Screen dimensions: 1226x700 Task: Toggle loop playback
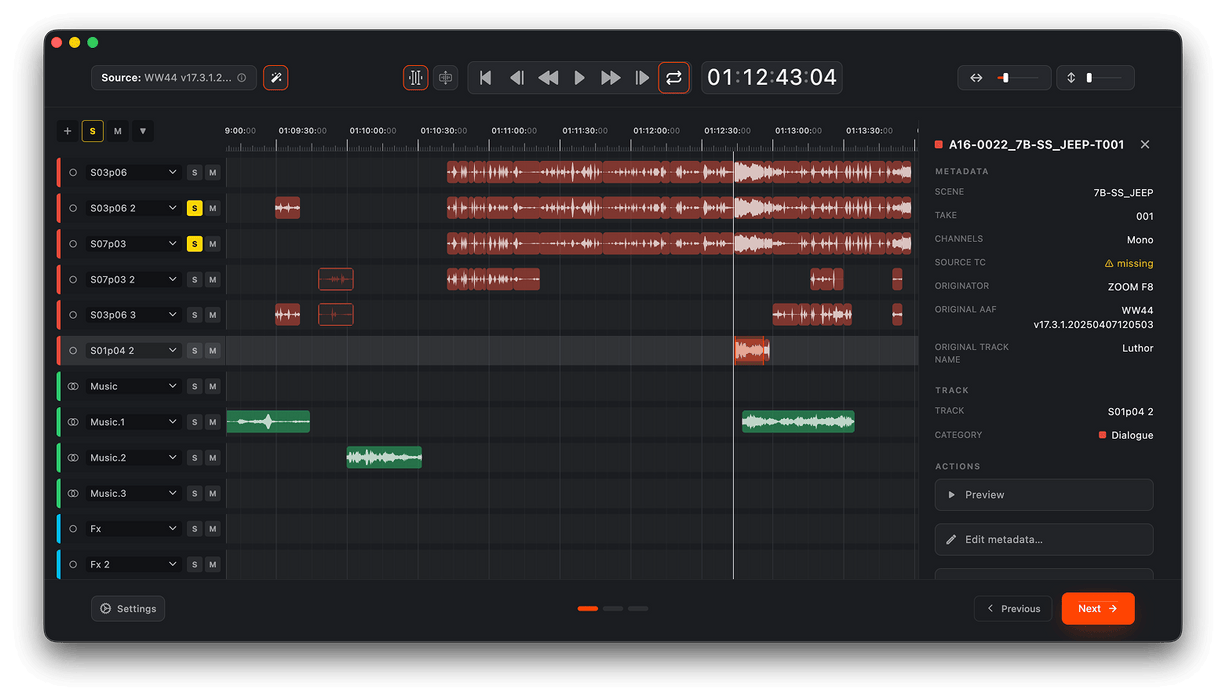[674, 77]
